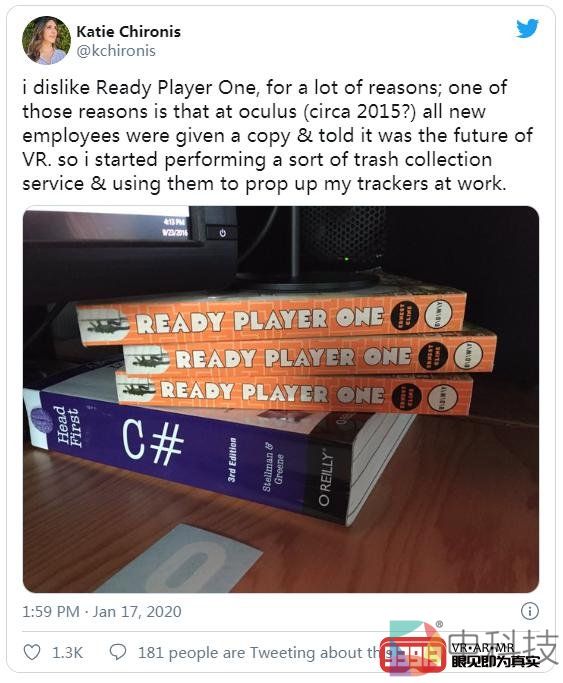Click the monitor clock showing 4:13 PM

click(175, 227)
